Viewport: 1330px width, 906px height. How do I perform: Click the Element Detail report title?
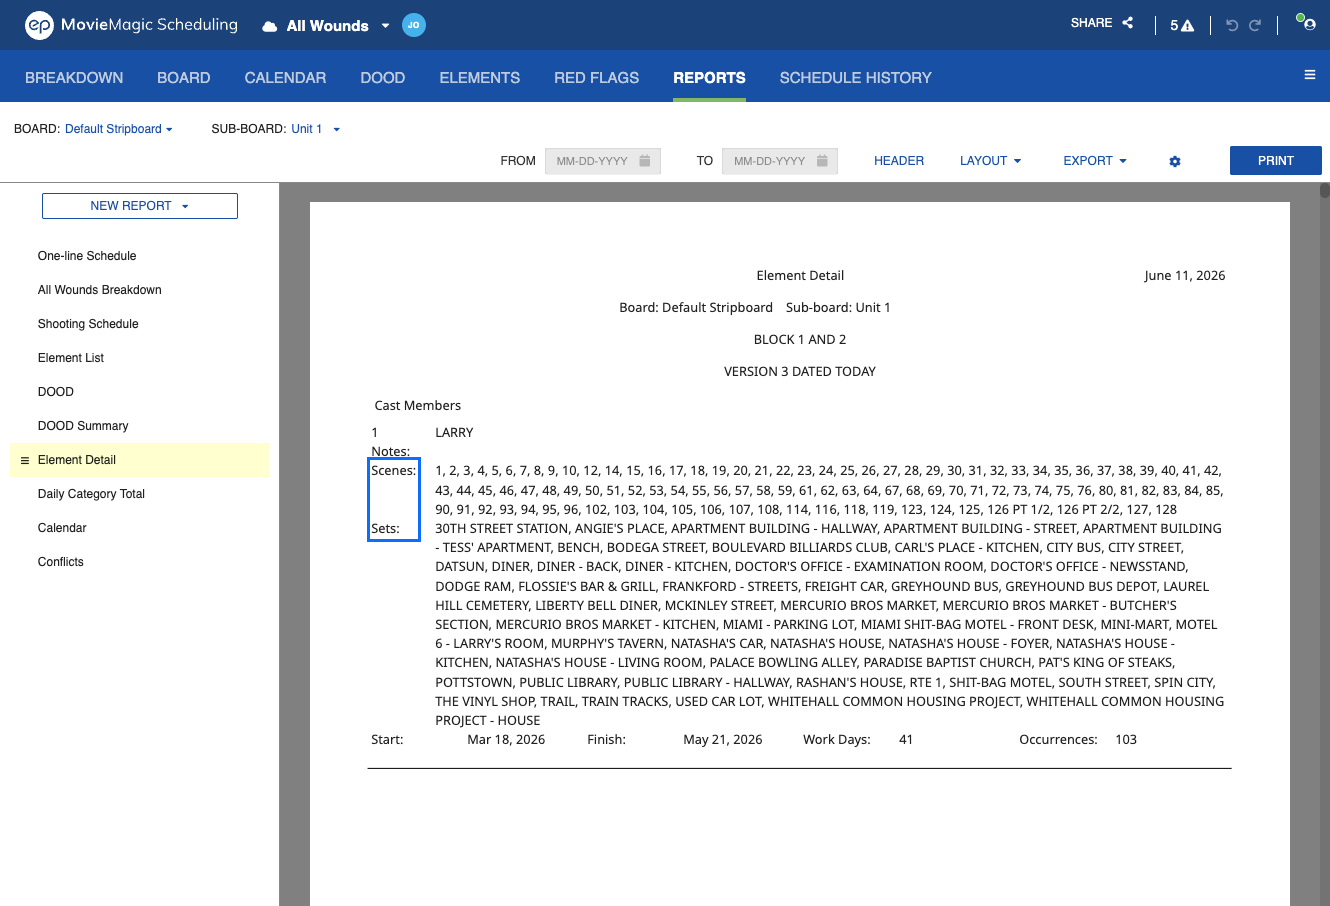coord(800,276)
